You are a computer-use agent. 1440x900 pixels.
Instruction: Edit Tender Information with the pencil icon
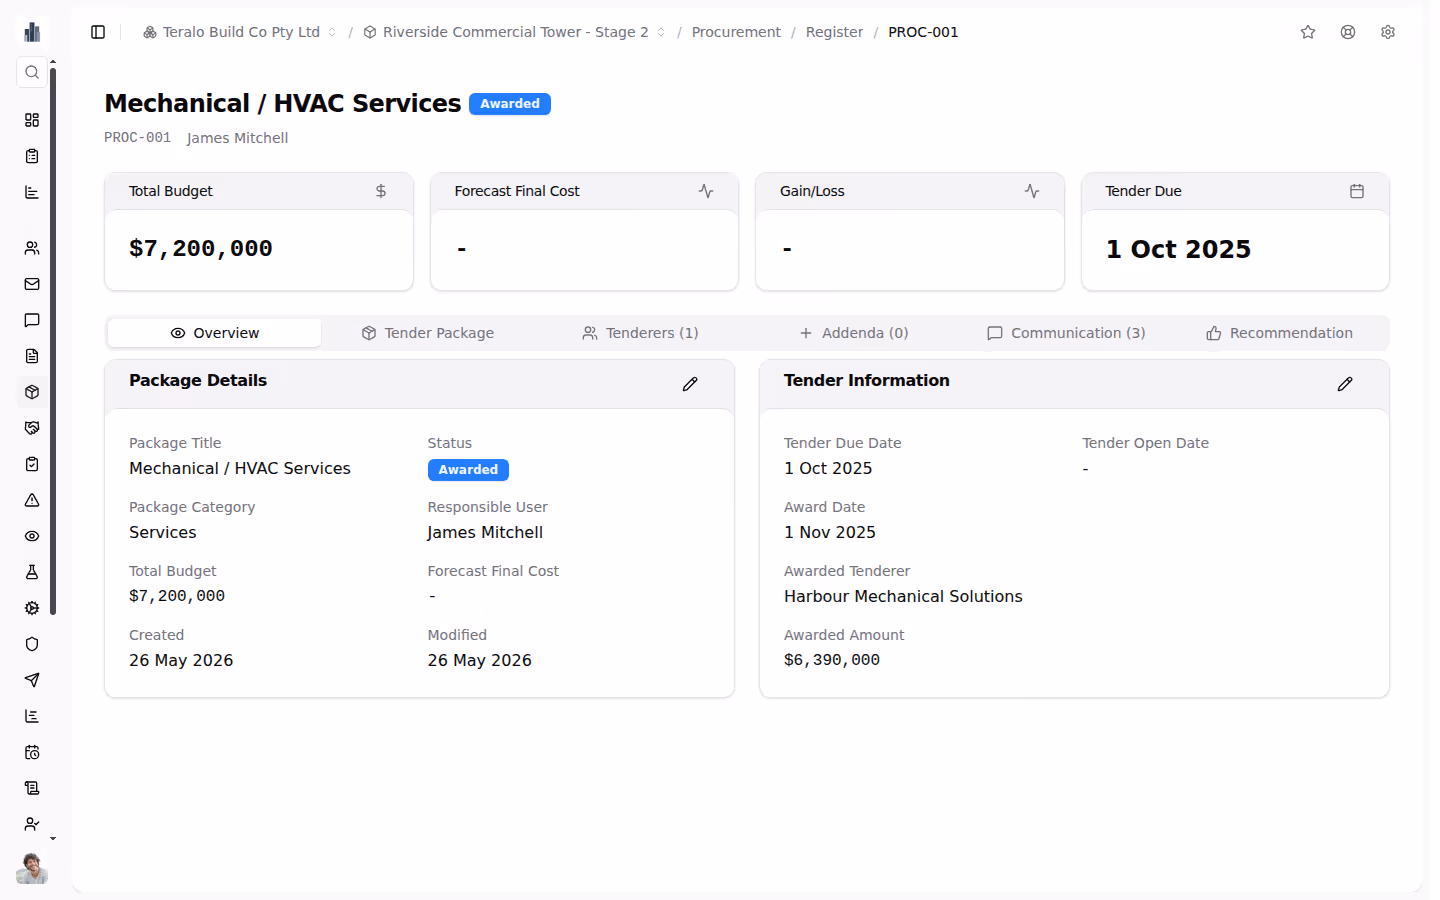[1345, 384]
